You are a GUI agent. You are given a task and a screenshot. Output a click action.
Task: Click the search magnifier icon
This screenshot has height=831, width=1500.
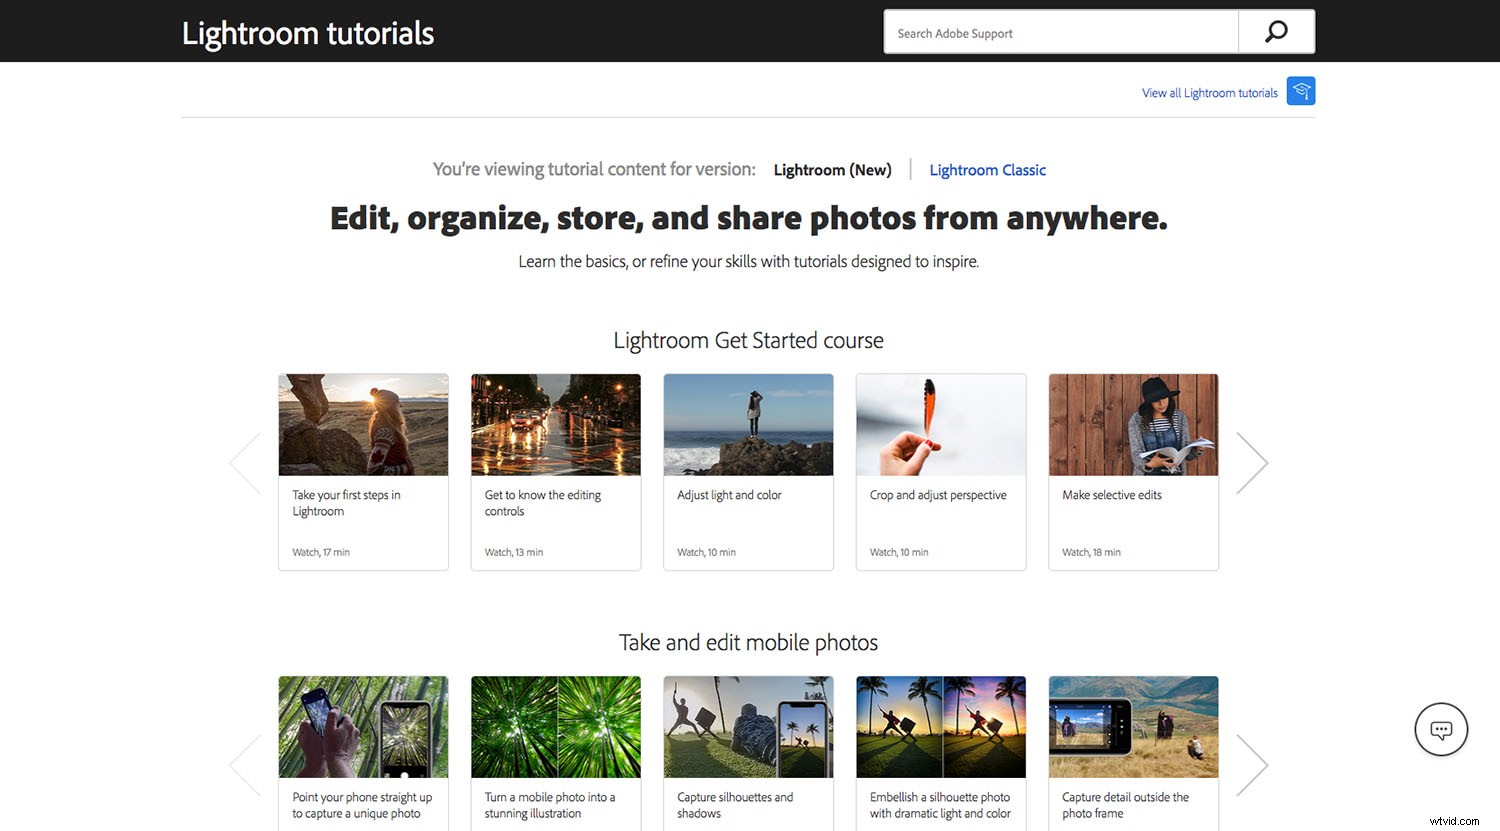1276,31
